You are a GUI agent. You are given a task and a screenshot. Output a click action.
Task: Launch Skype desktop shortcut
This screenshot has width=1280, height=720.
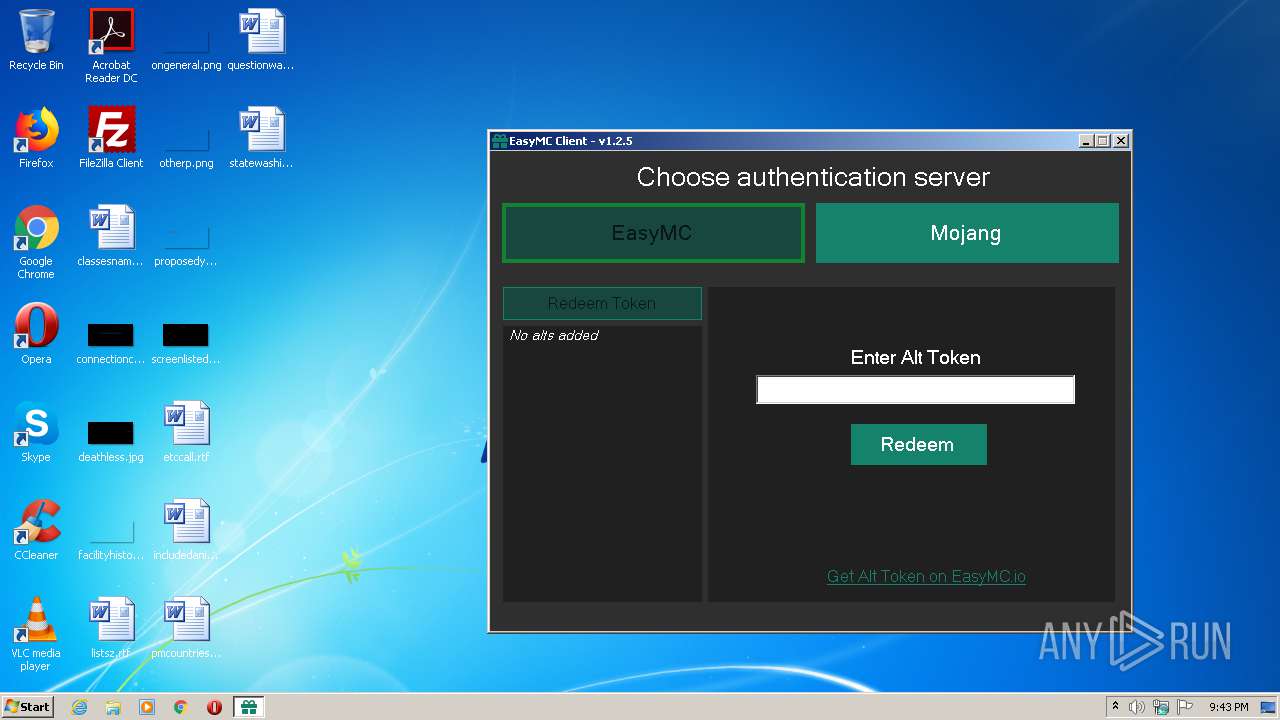tap(36, 433)
